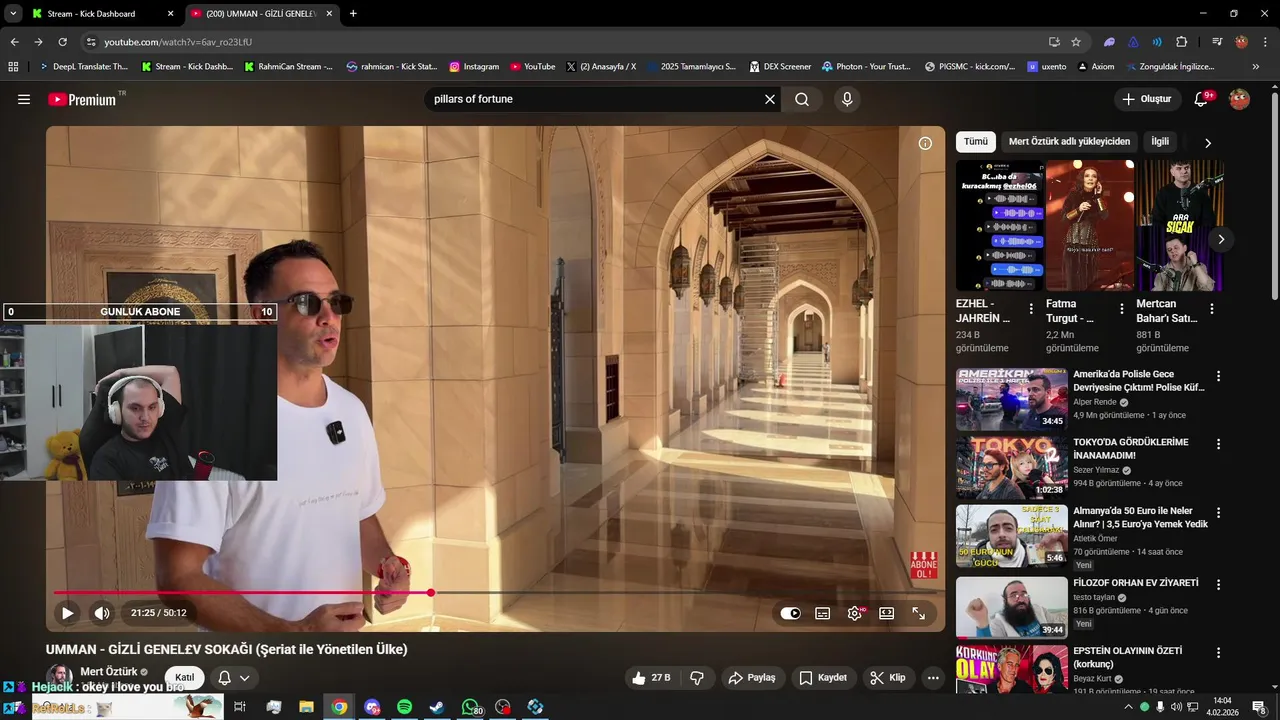The height and width of the screenshot is (720, 1280).
Task: Open options for Mertcan Bahar short
Action: (x=1212, y=309)
